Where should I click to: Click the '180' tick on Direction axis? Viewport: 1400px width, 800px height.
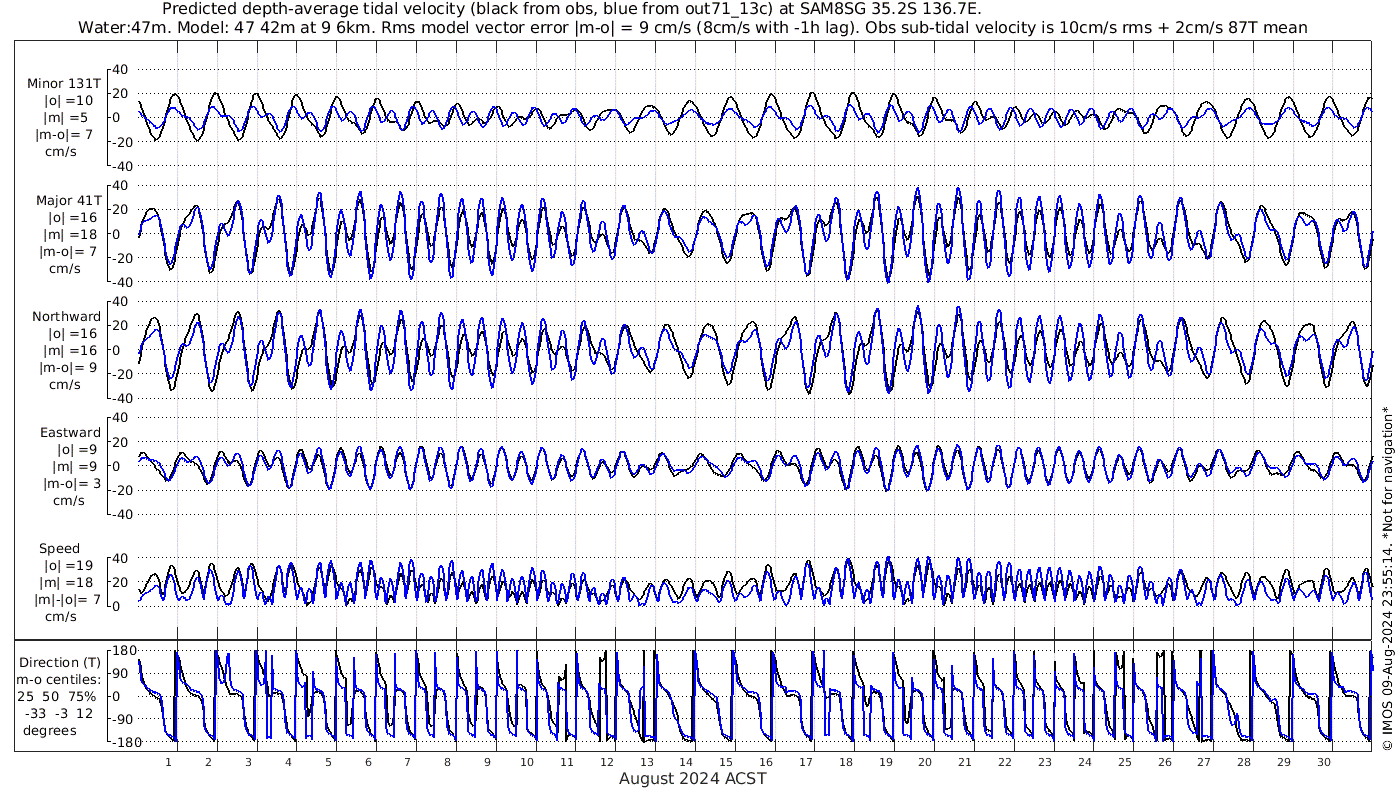123,652
